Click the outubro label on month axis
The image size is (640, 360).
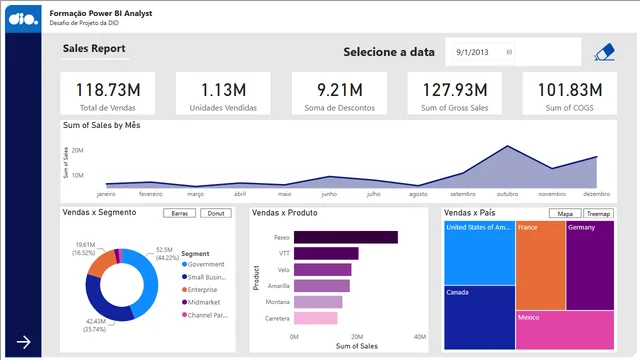[x=507, y=194]
